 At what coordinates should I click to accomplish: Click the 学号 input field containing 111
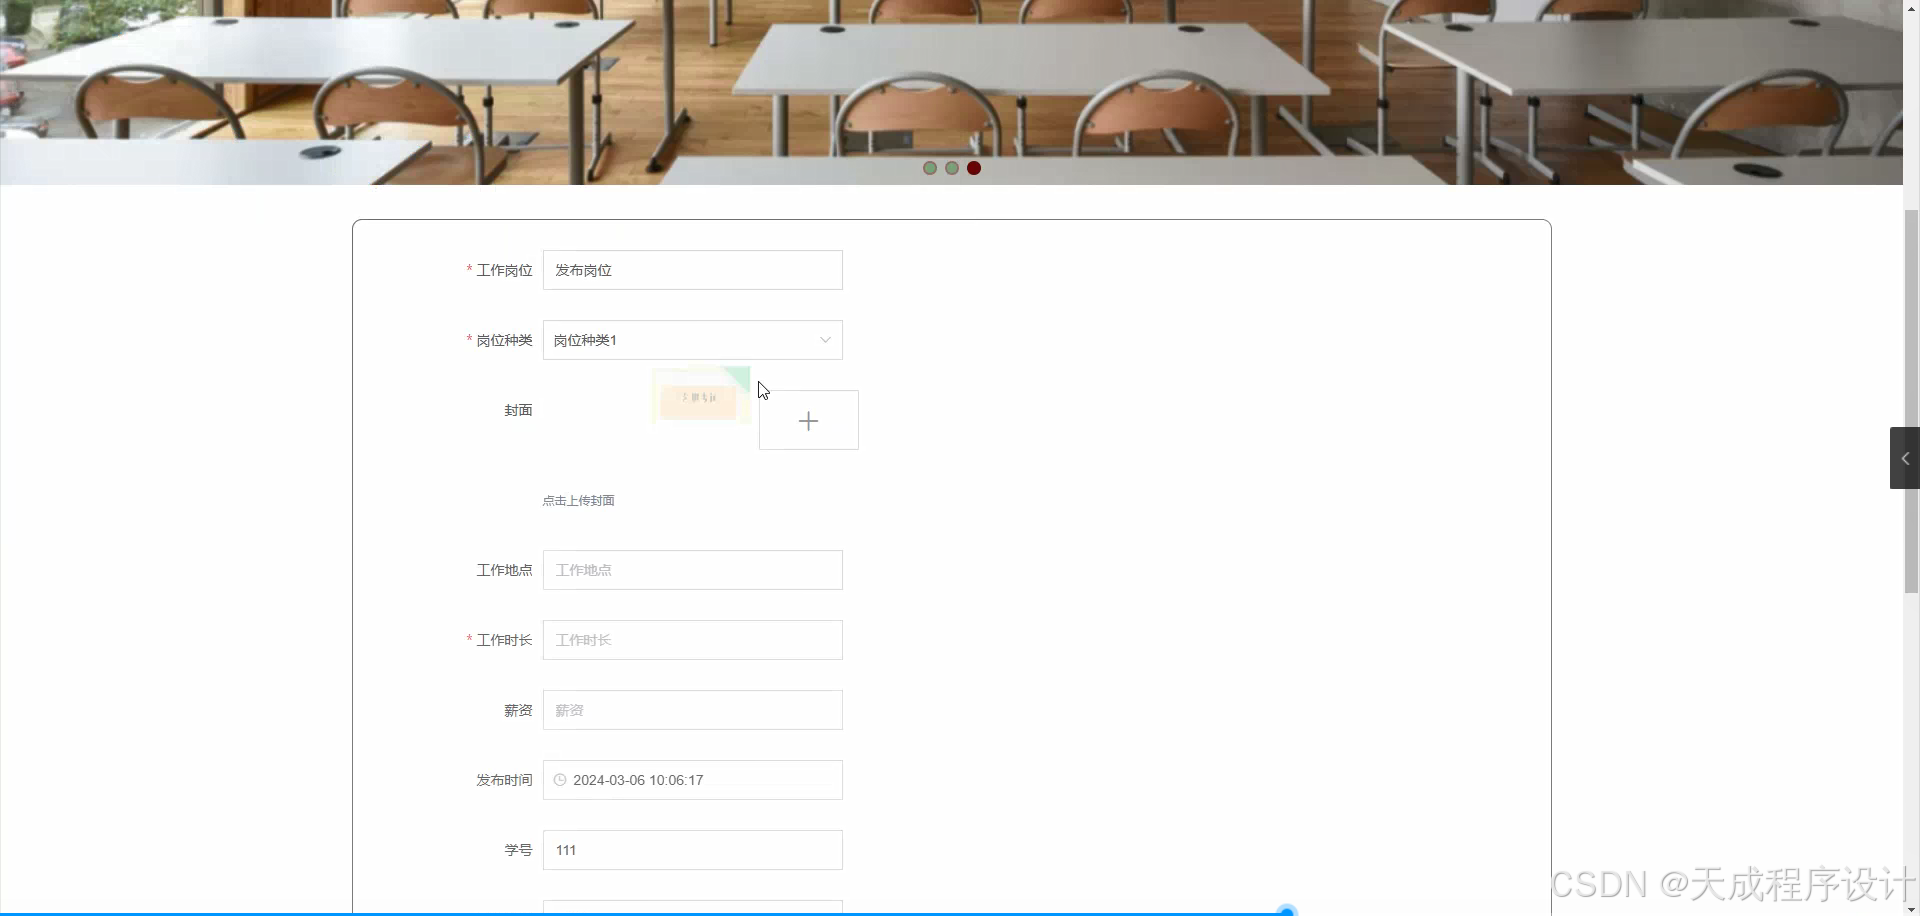tap(692, 850)
